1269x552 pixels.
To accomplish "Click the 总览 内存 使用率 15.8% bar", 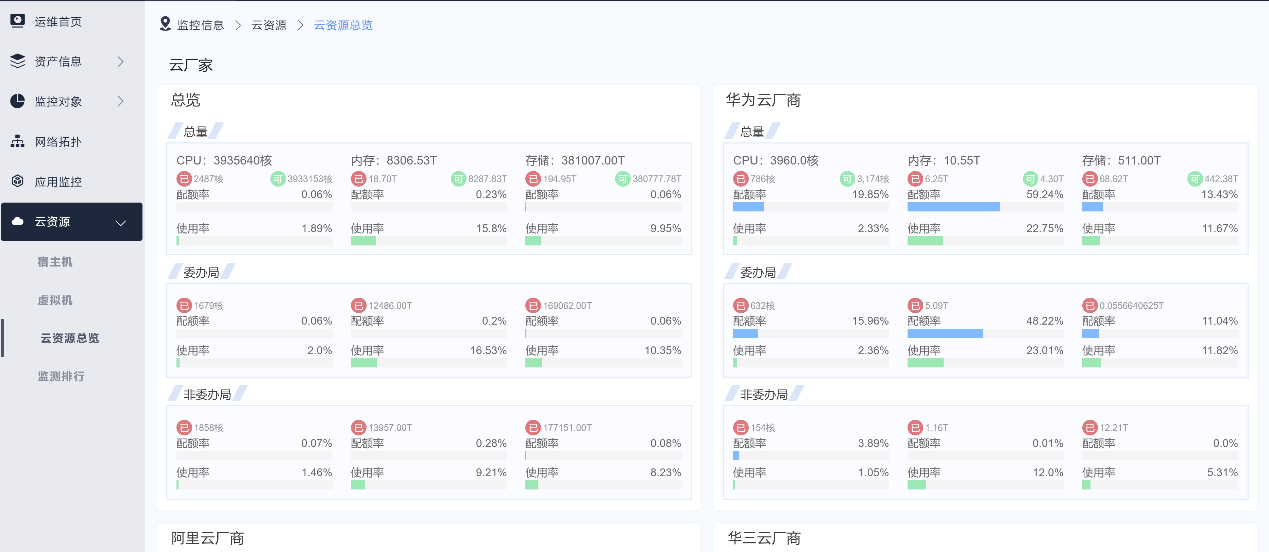I will (429, 240).
